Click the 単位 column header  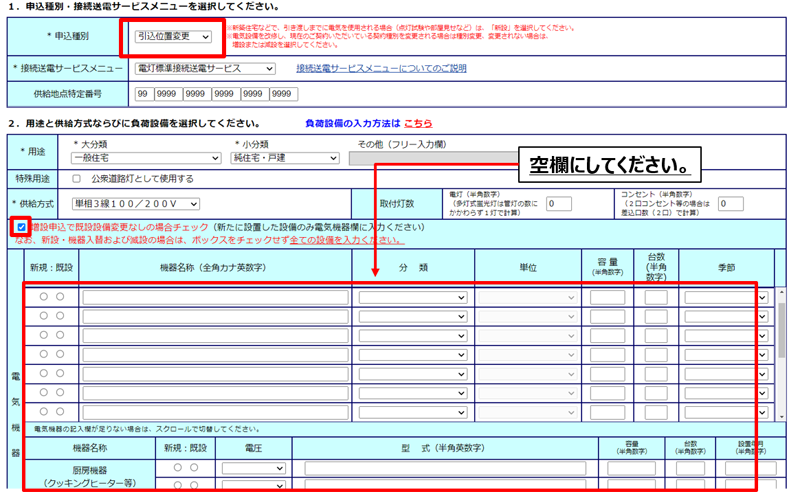(x=528, y=267)
